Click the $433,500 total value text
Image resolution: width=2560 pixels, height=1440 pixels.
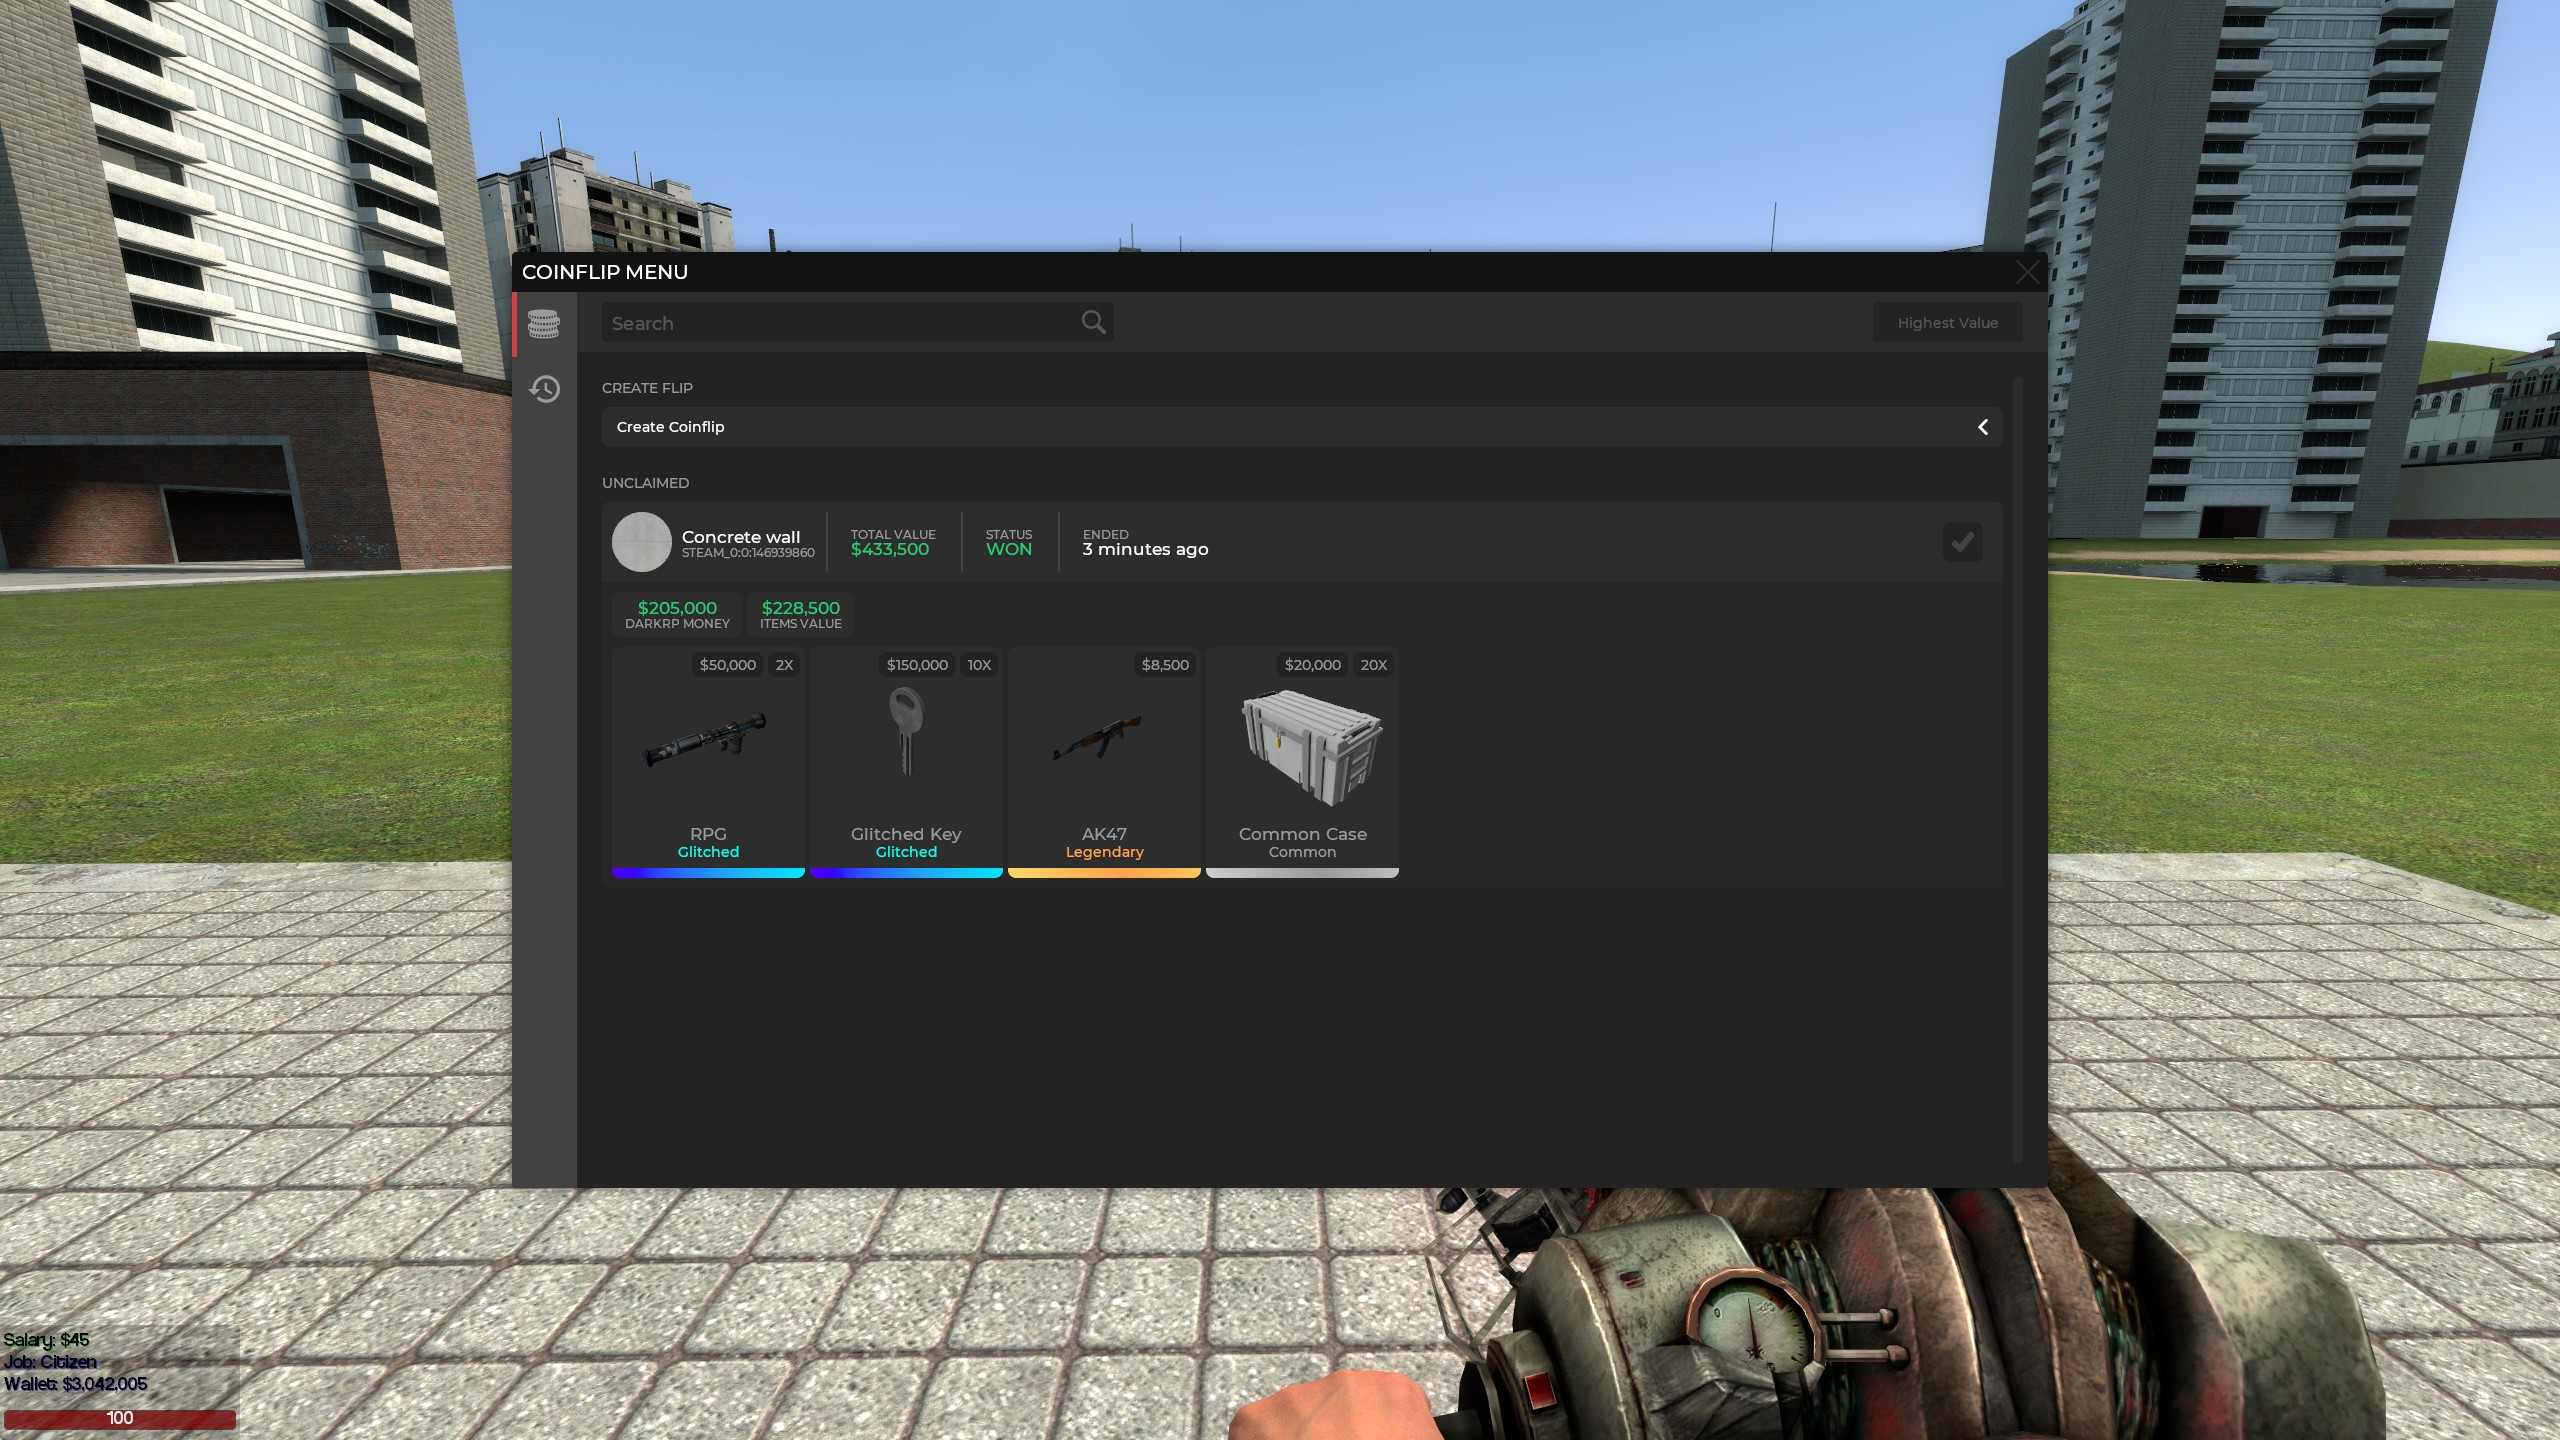point(890,549)
